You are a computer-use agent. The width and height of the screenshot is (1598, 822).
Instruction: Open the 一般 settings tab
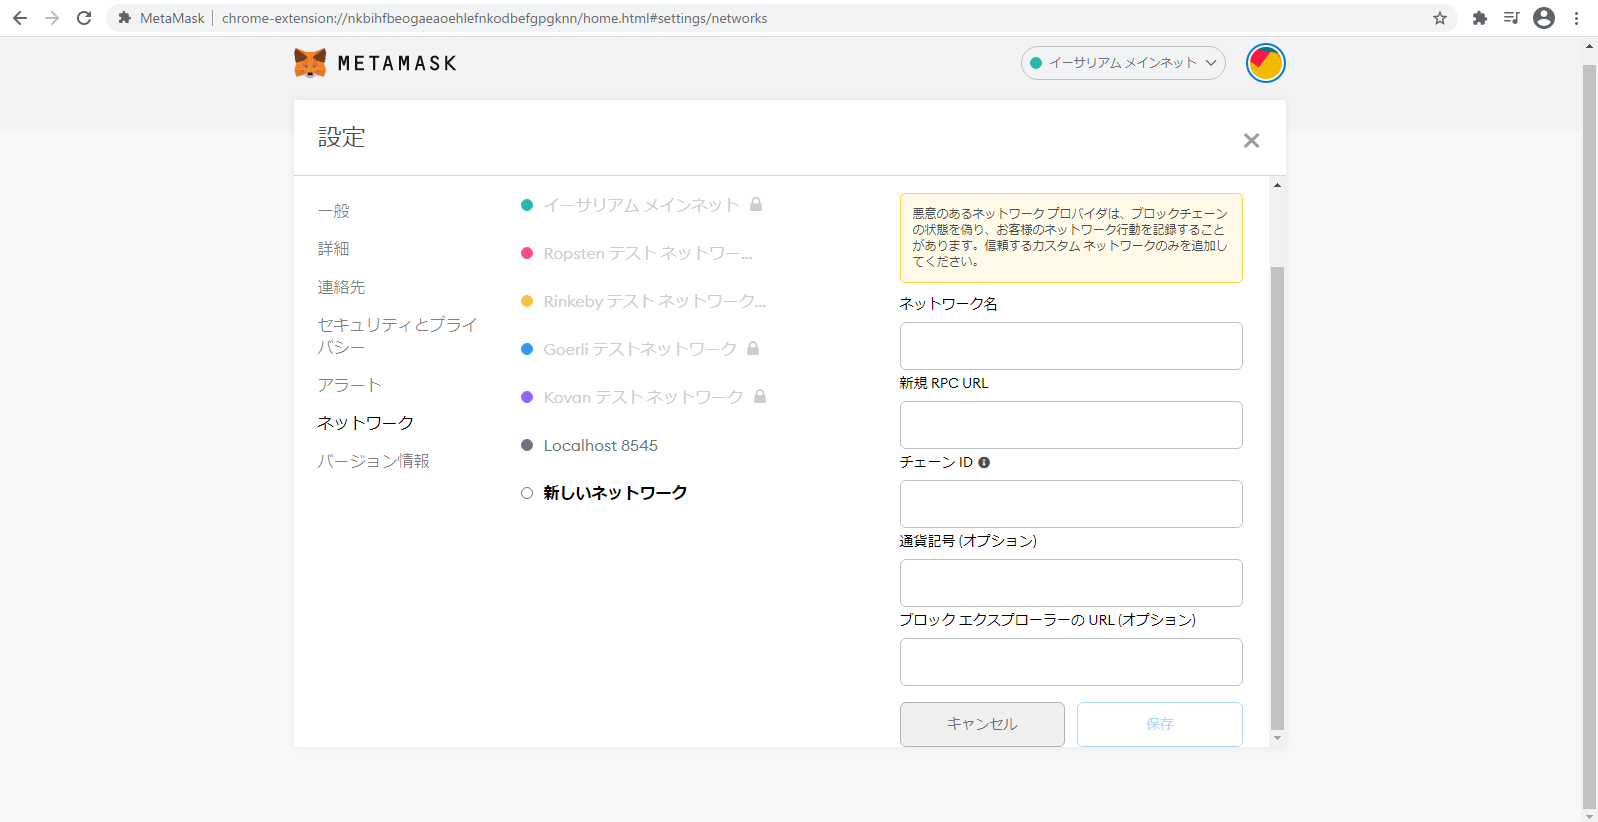334,211
